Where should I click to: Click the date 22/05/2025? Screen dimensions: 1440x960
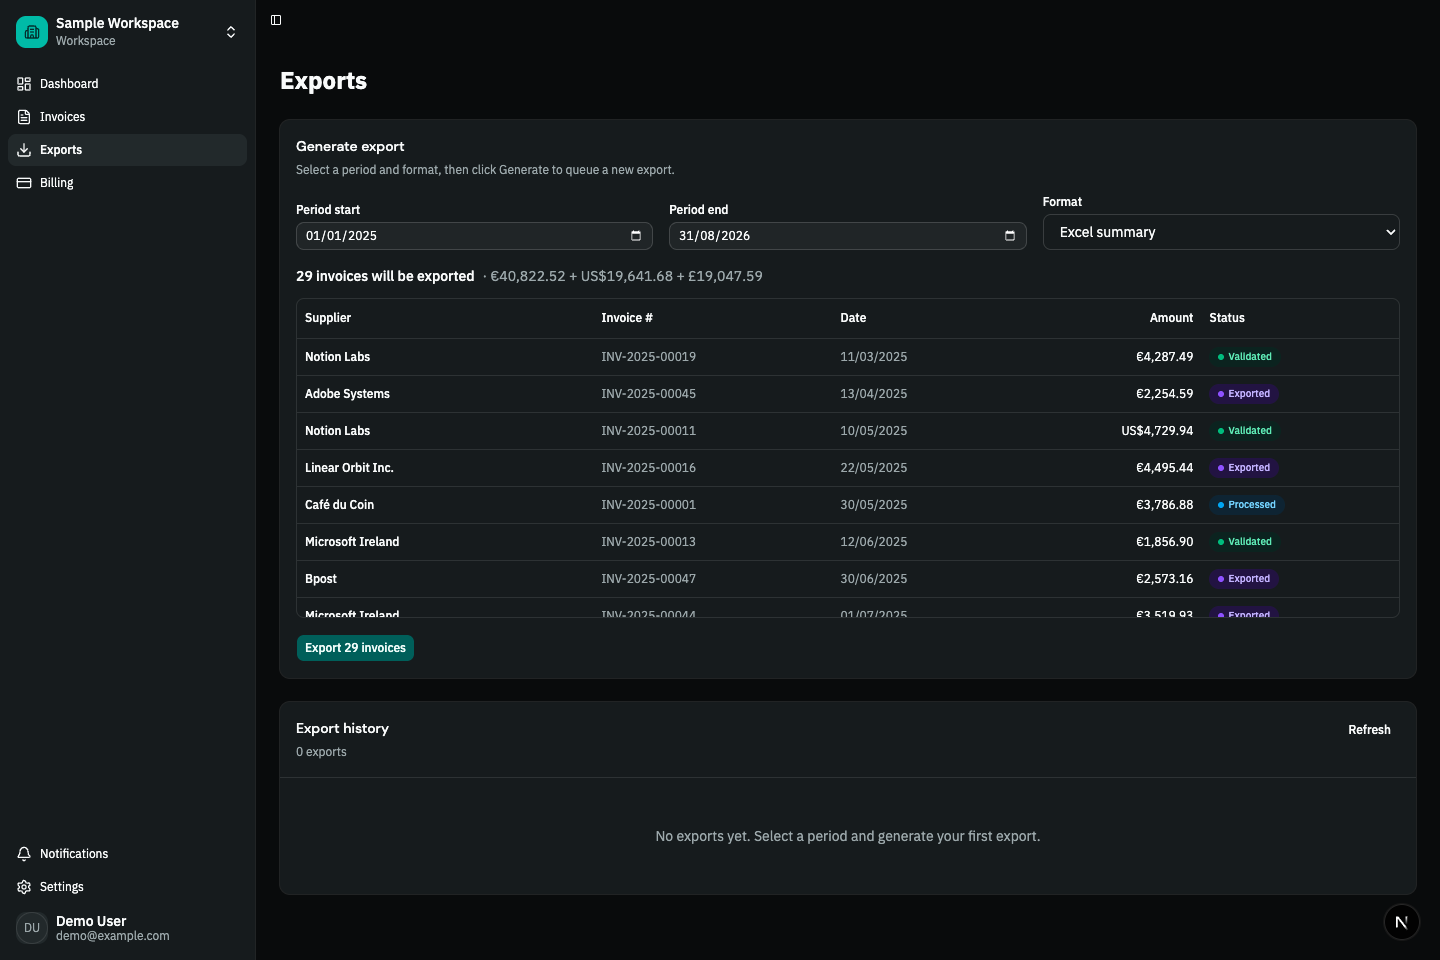[x=873, y=468]
